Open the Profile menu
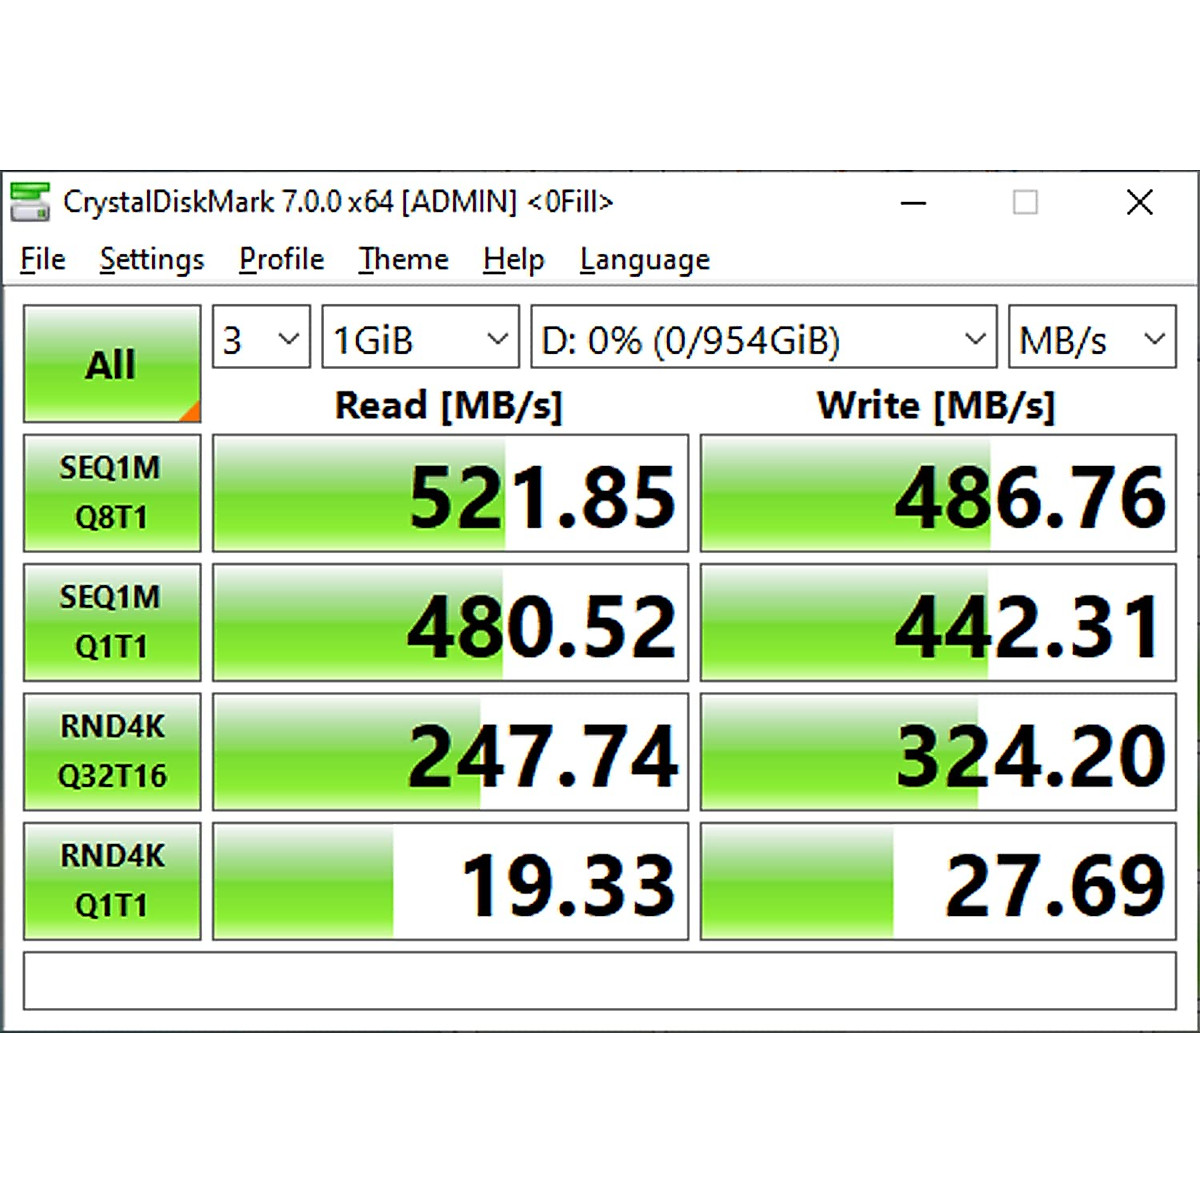 point(281,260)
